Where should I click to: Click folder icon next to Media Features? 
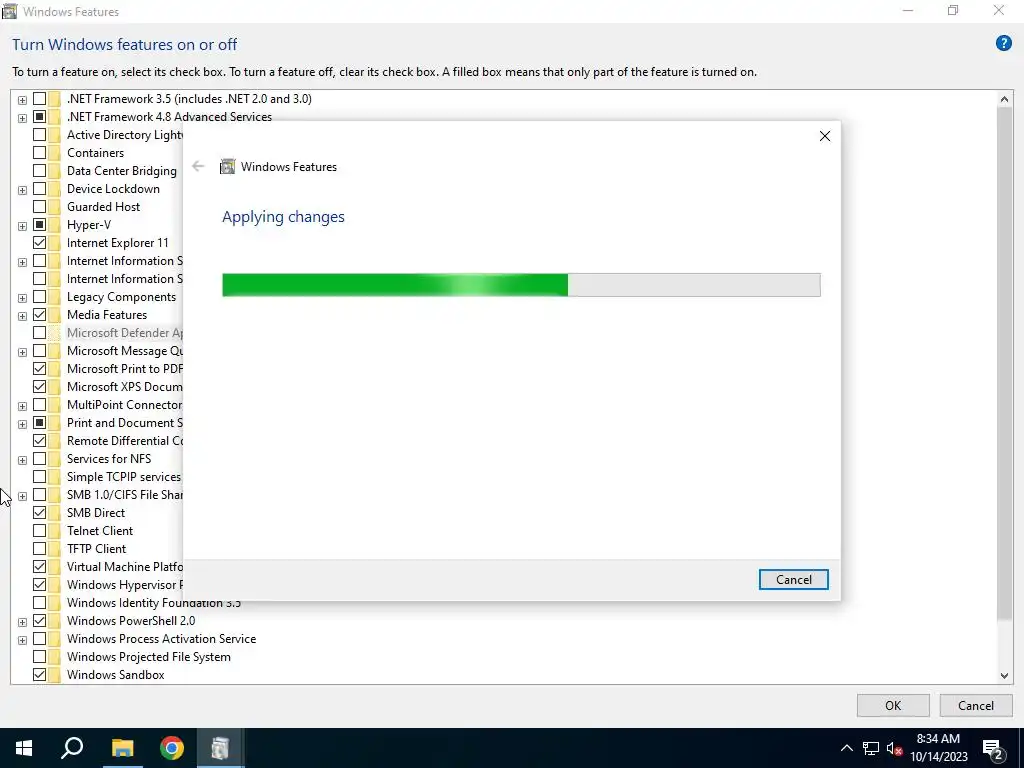point(54,315)
